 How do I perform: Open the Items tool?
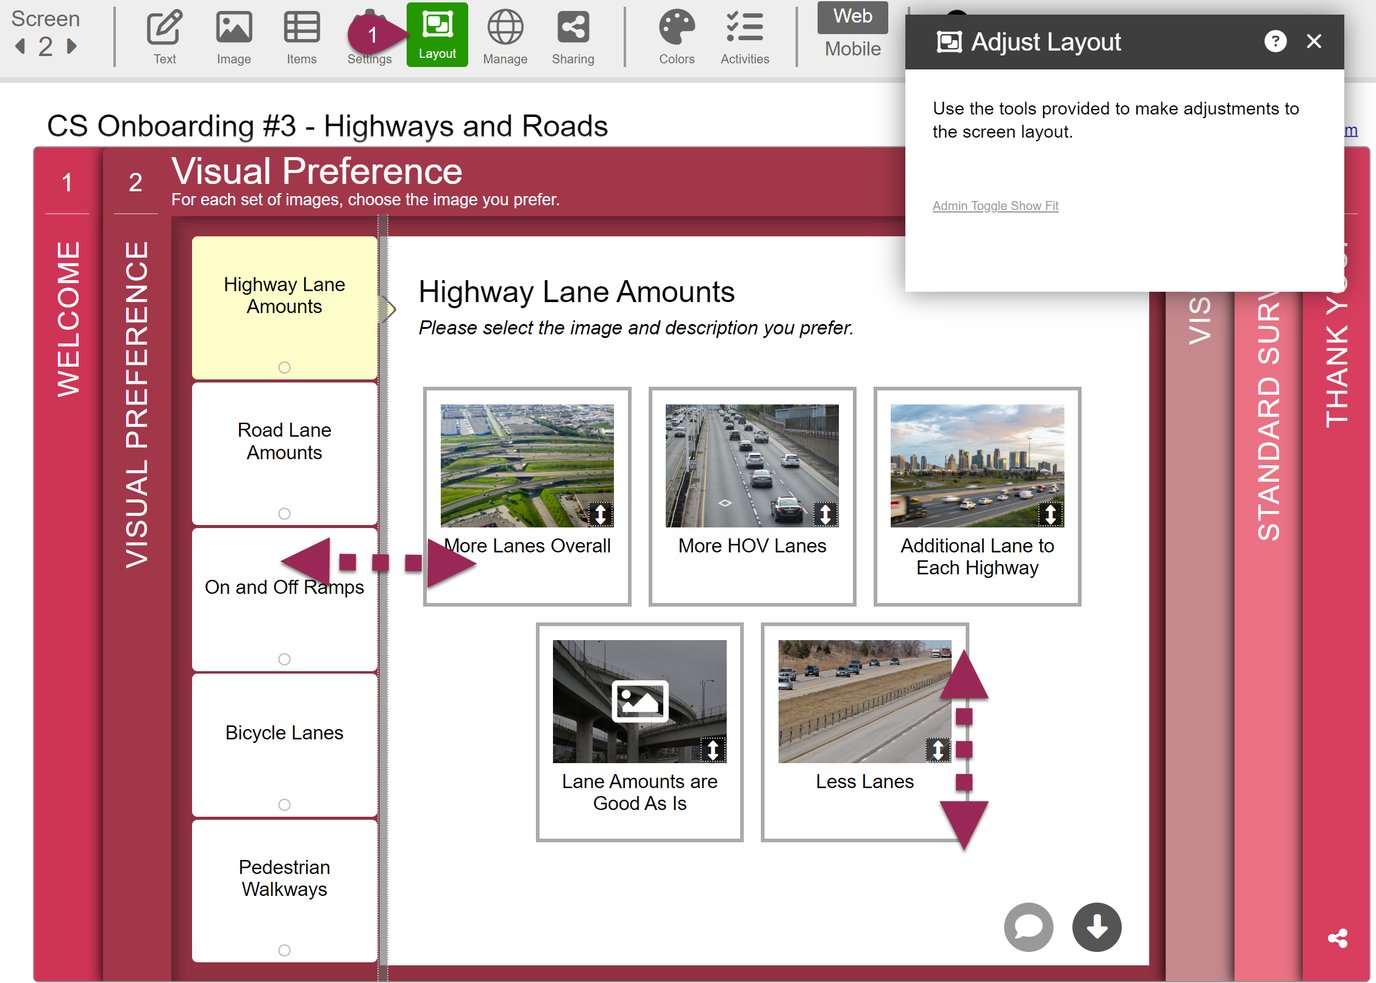(301, 37)
